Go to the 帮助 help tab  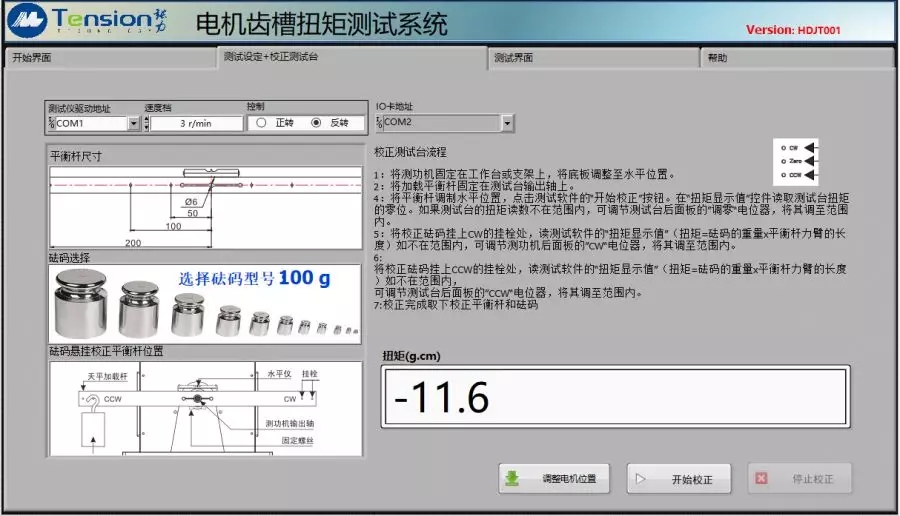click(795, 58)
